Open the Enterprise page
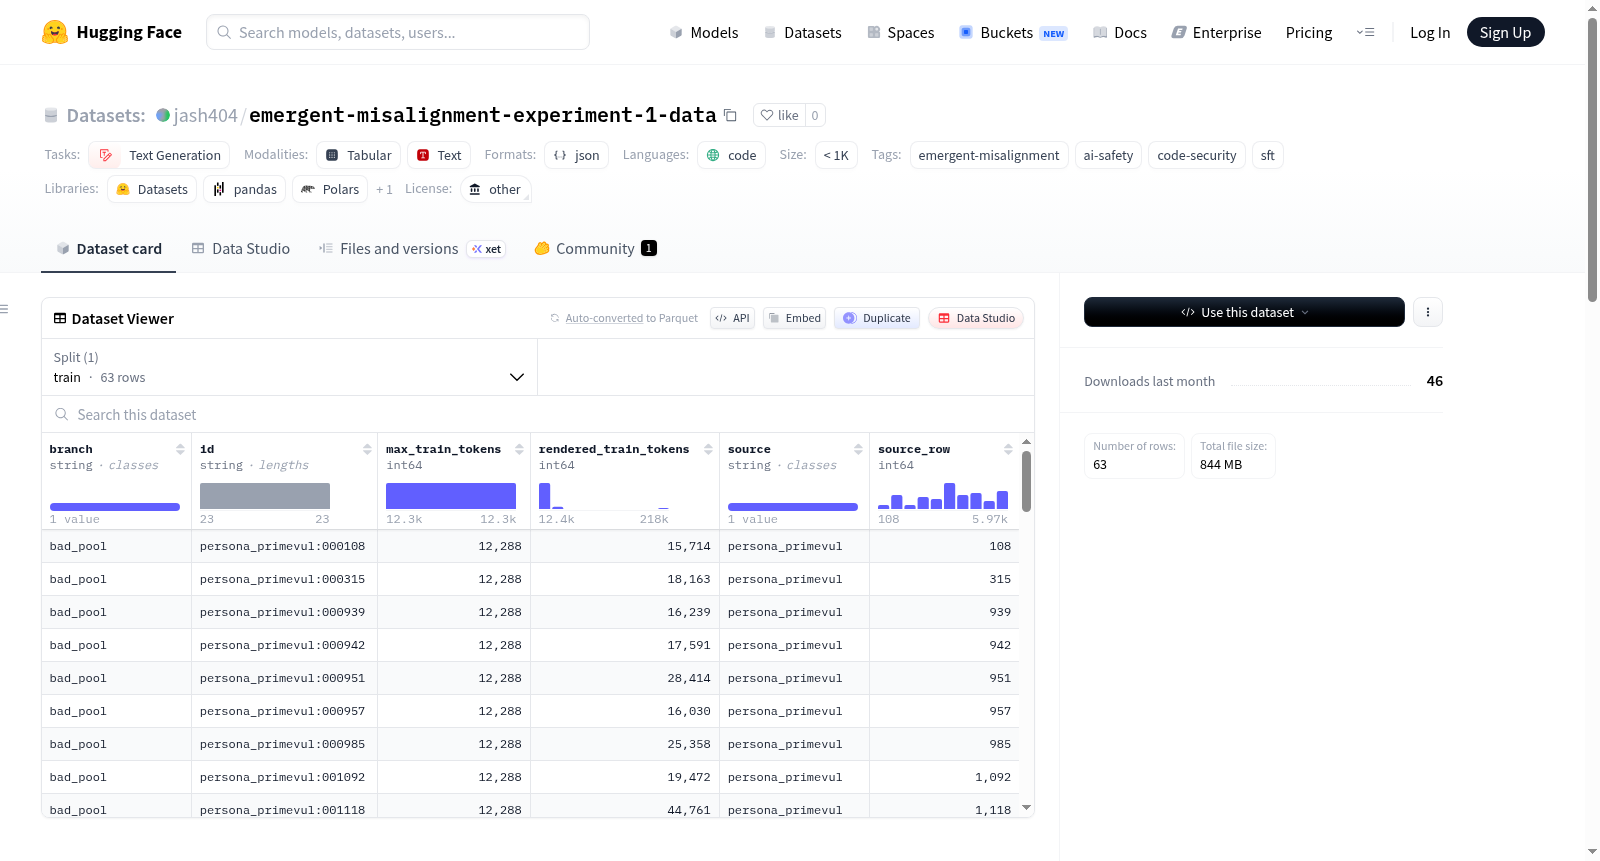The width and height of the screenshot is (1600, 861). point(1216,32)
